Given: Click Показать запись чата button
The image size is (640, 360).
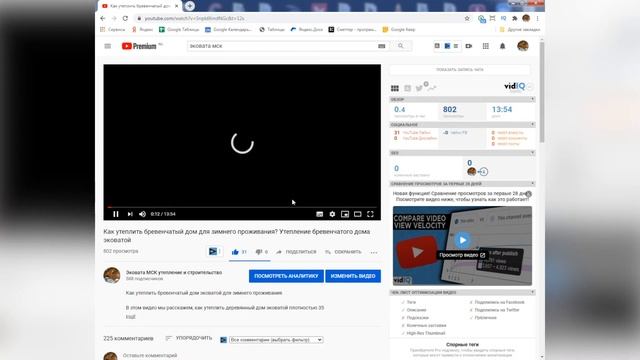Looking at the screenshot, I should click(460, 70).
